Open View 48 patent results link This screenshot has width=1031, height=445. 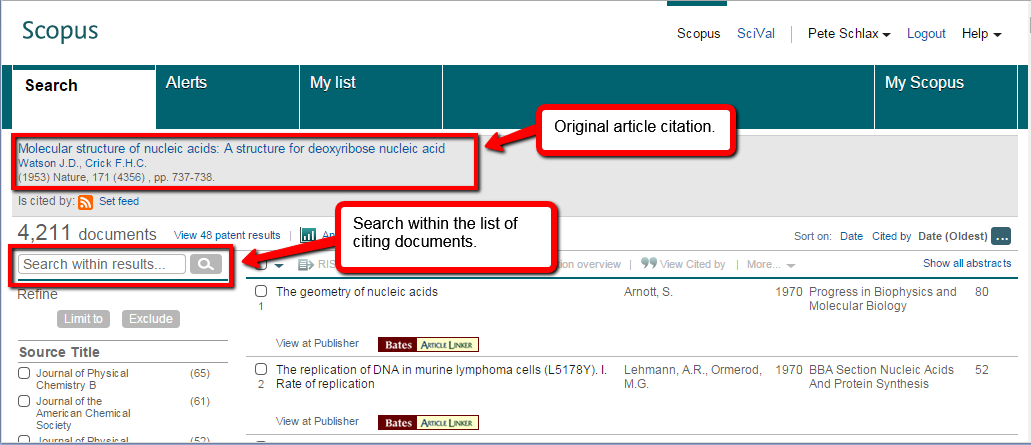[227, 235]
